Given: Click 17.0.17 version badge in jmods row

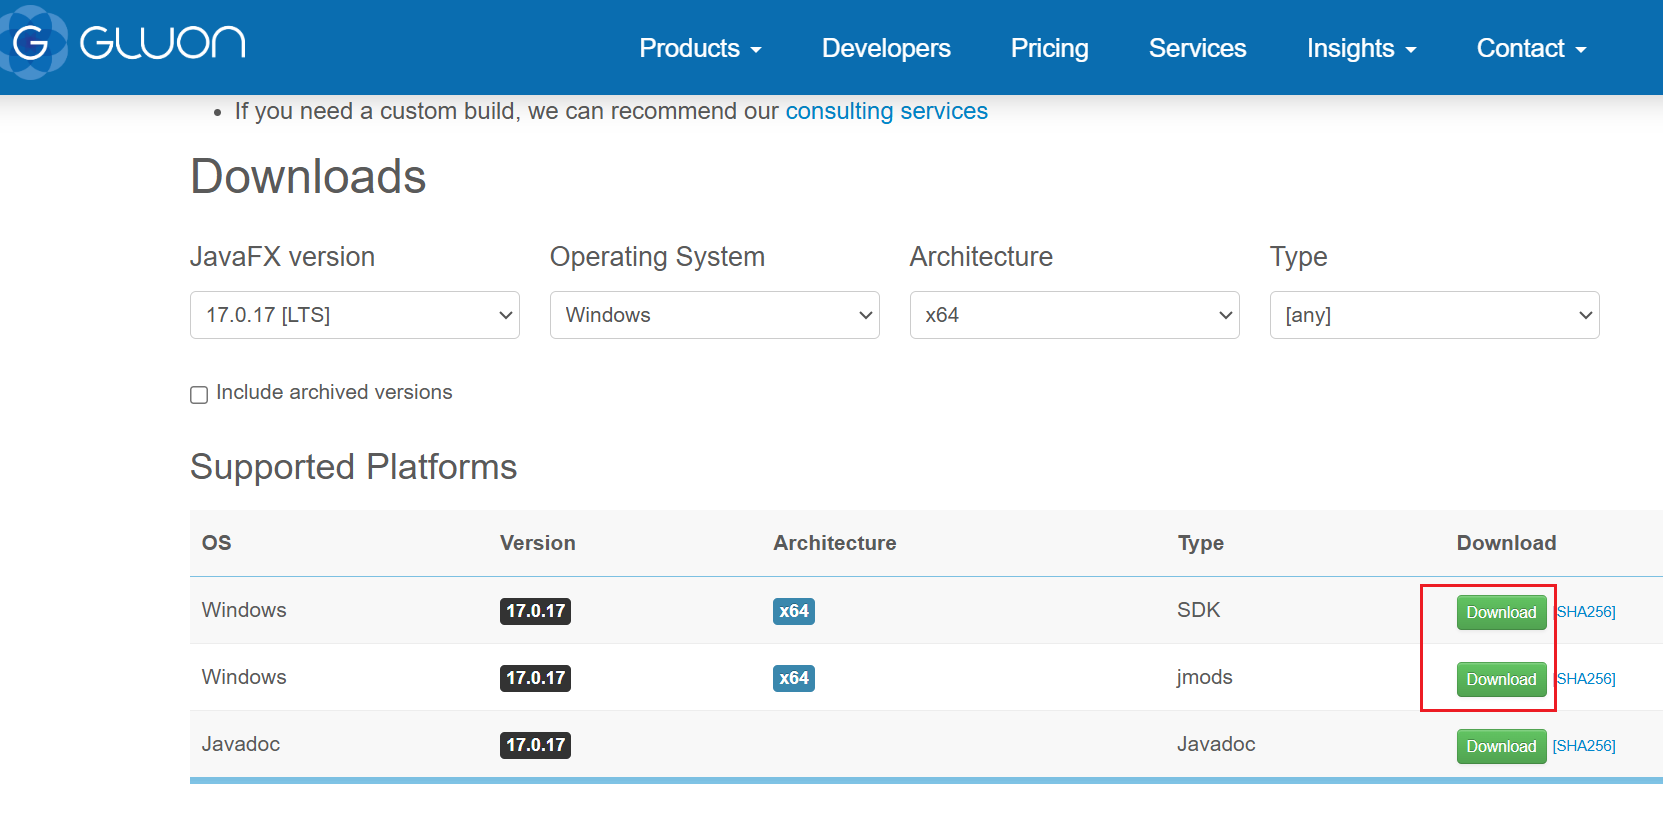Looking at the screenshot, I should [x=535, y=678].
